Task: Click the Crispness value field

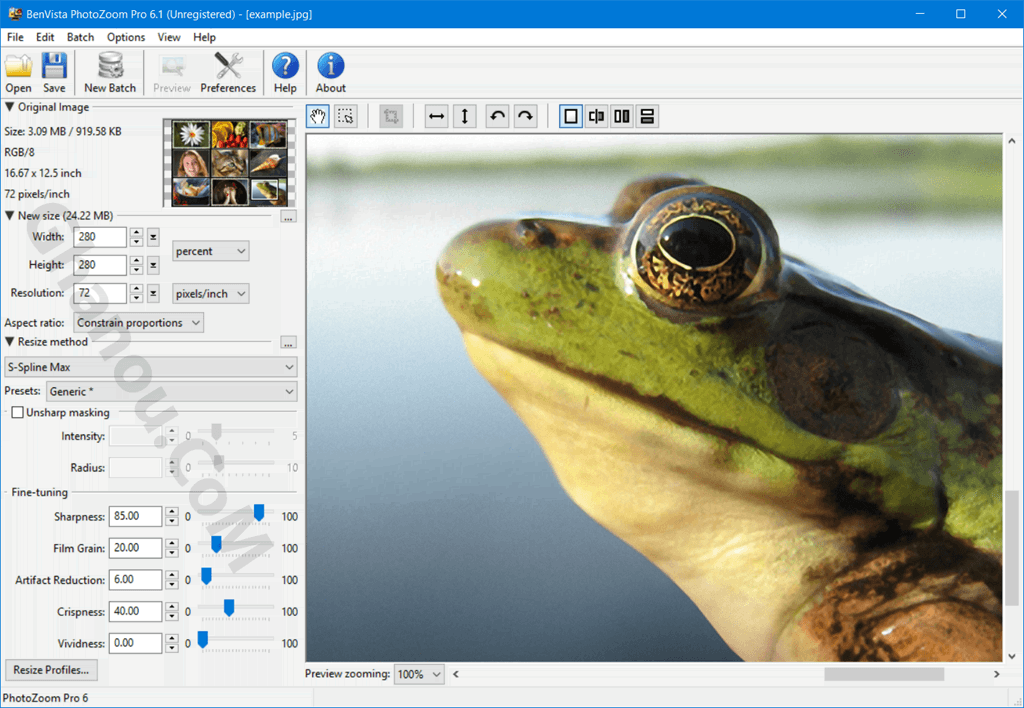Action: (x=135, y=612)
